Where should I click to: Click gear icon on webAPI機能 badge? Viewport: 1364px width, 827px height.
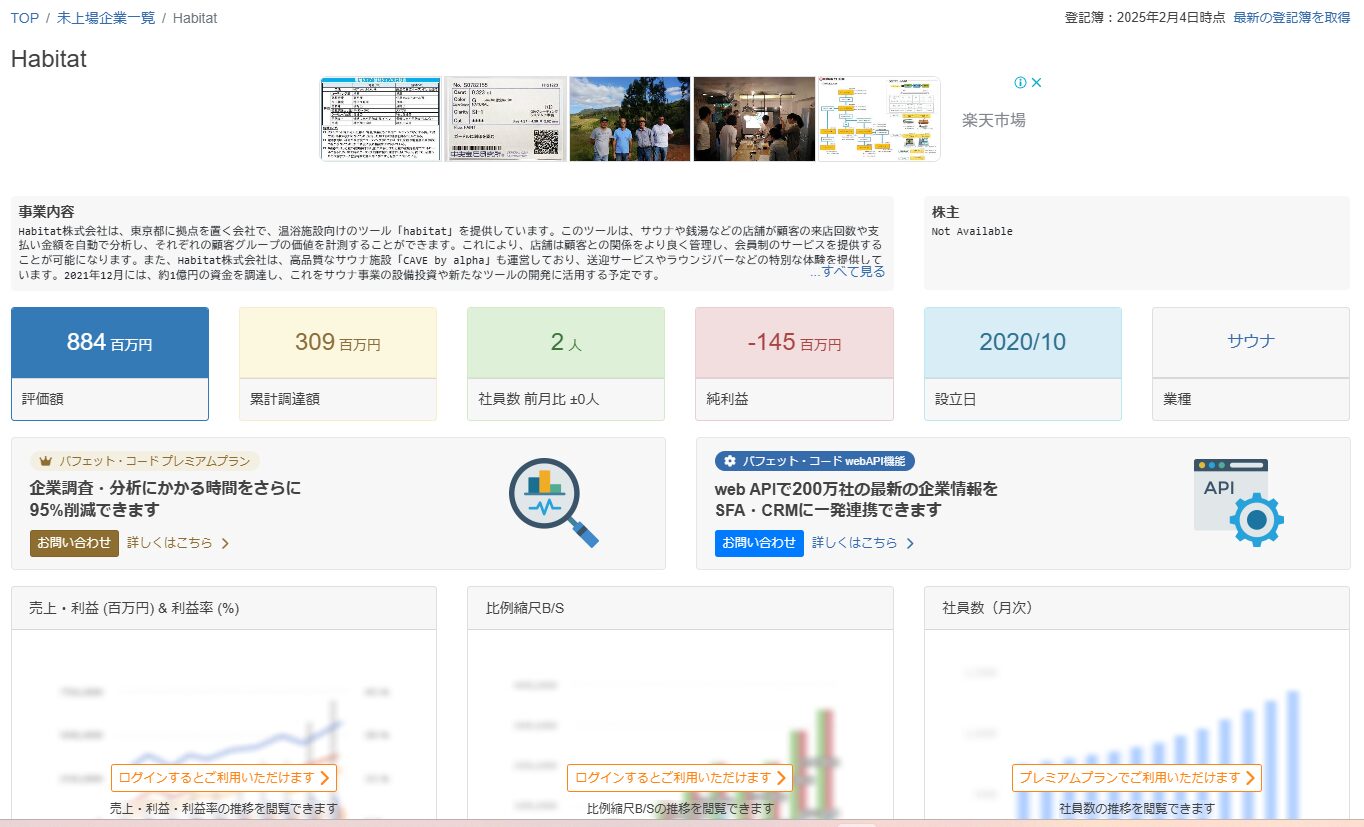pyautogui.click(x=730, y=461)
